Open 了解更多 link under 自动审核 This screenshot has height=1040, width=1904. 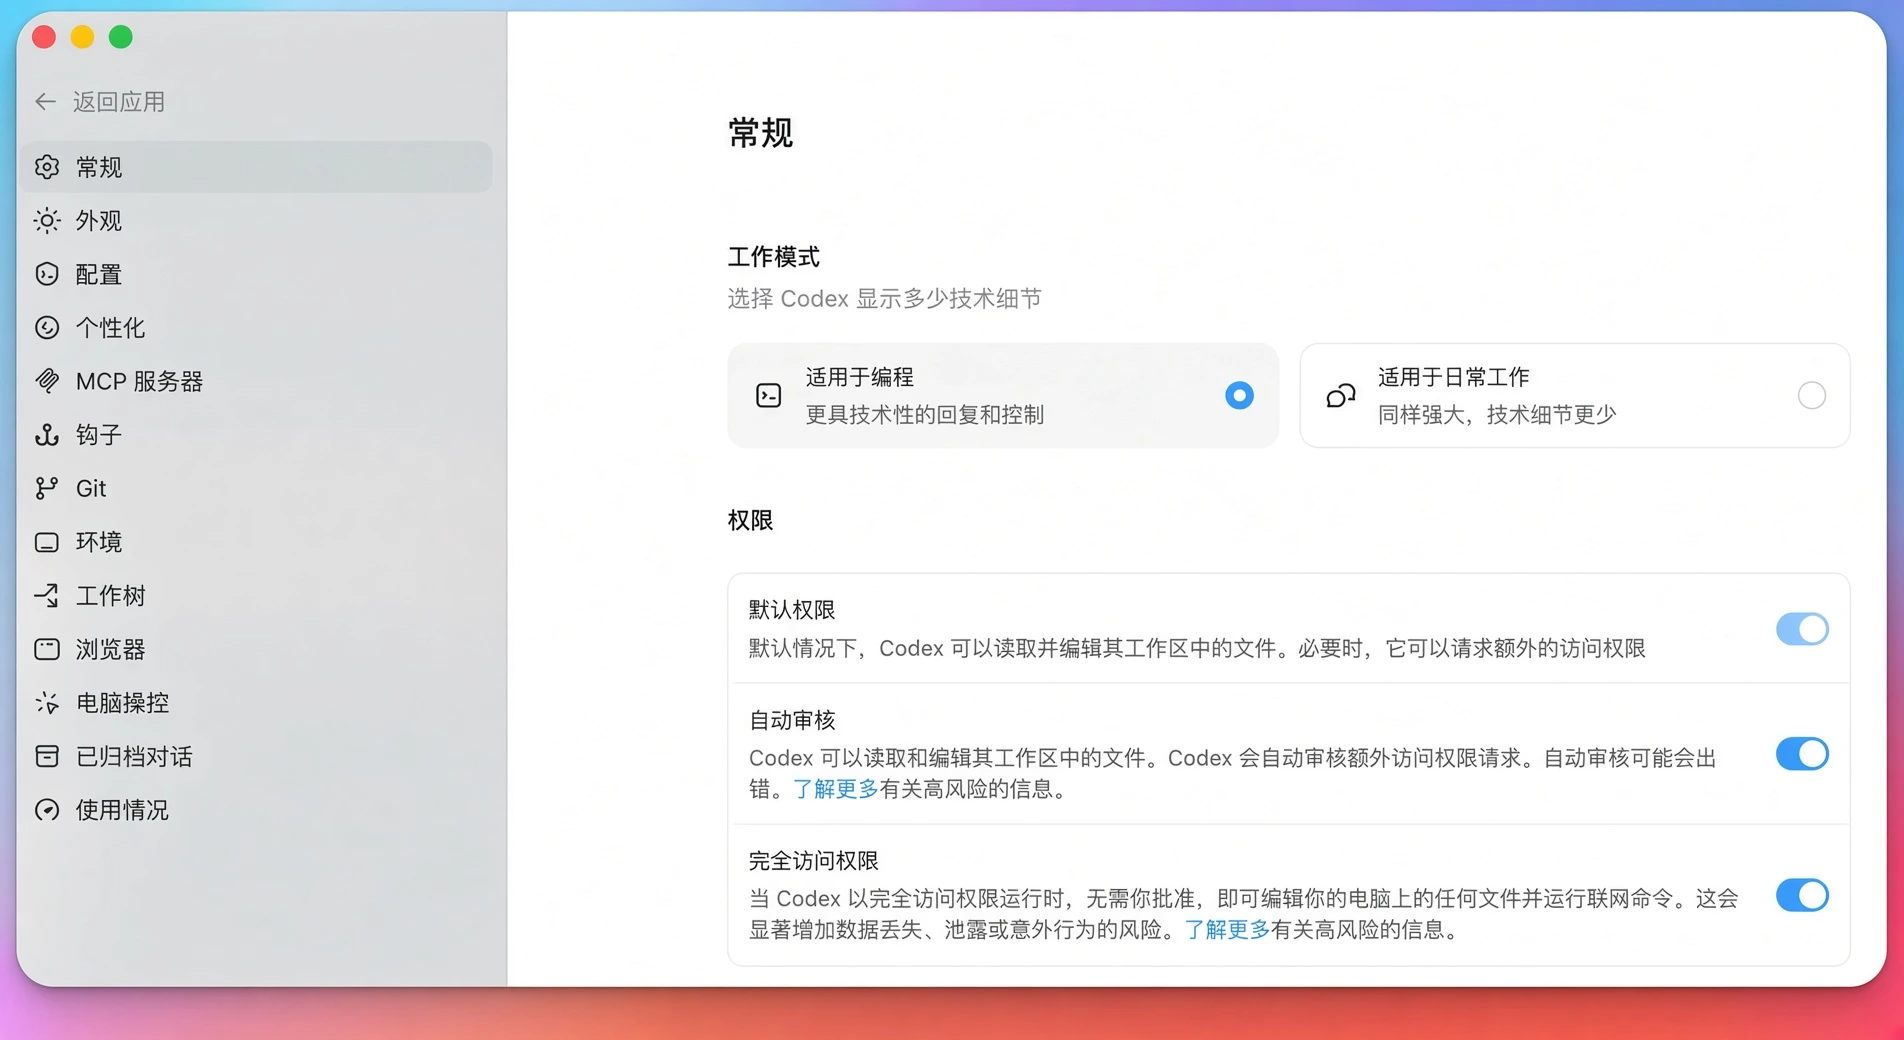pos(835,789)
